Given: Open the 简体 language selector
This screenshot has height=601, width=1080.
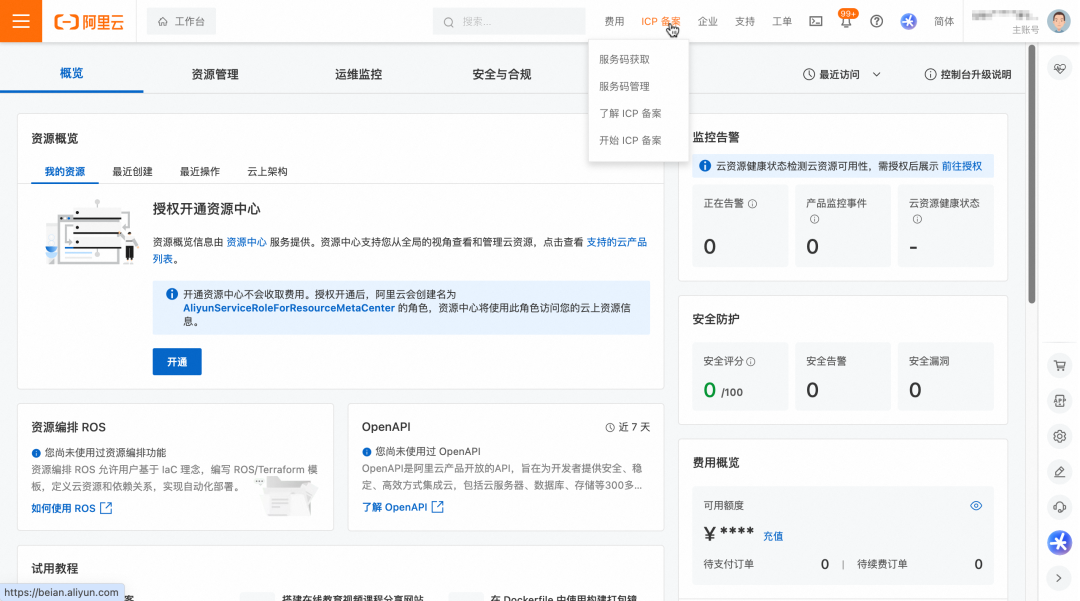Looking at the screenshot, I should (x=944, y=21).
